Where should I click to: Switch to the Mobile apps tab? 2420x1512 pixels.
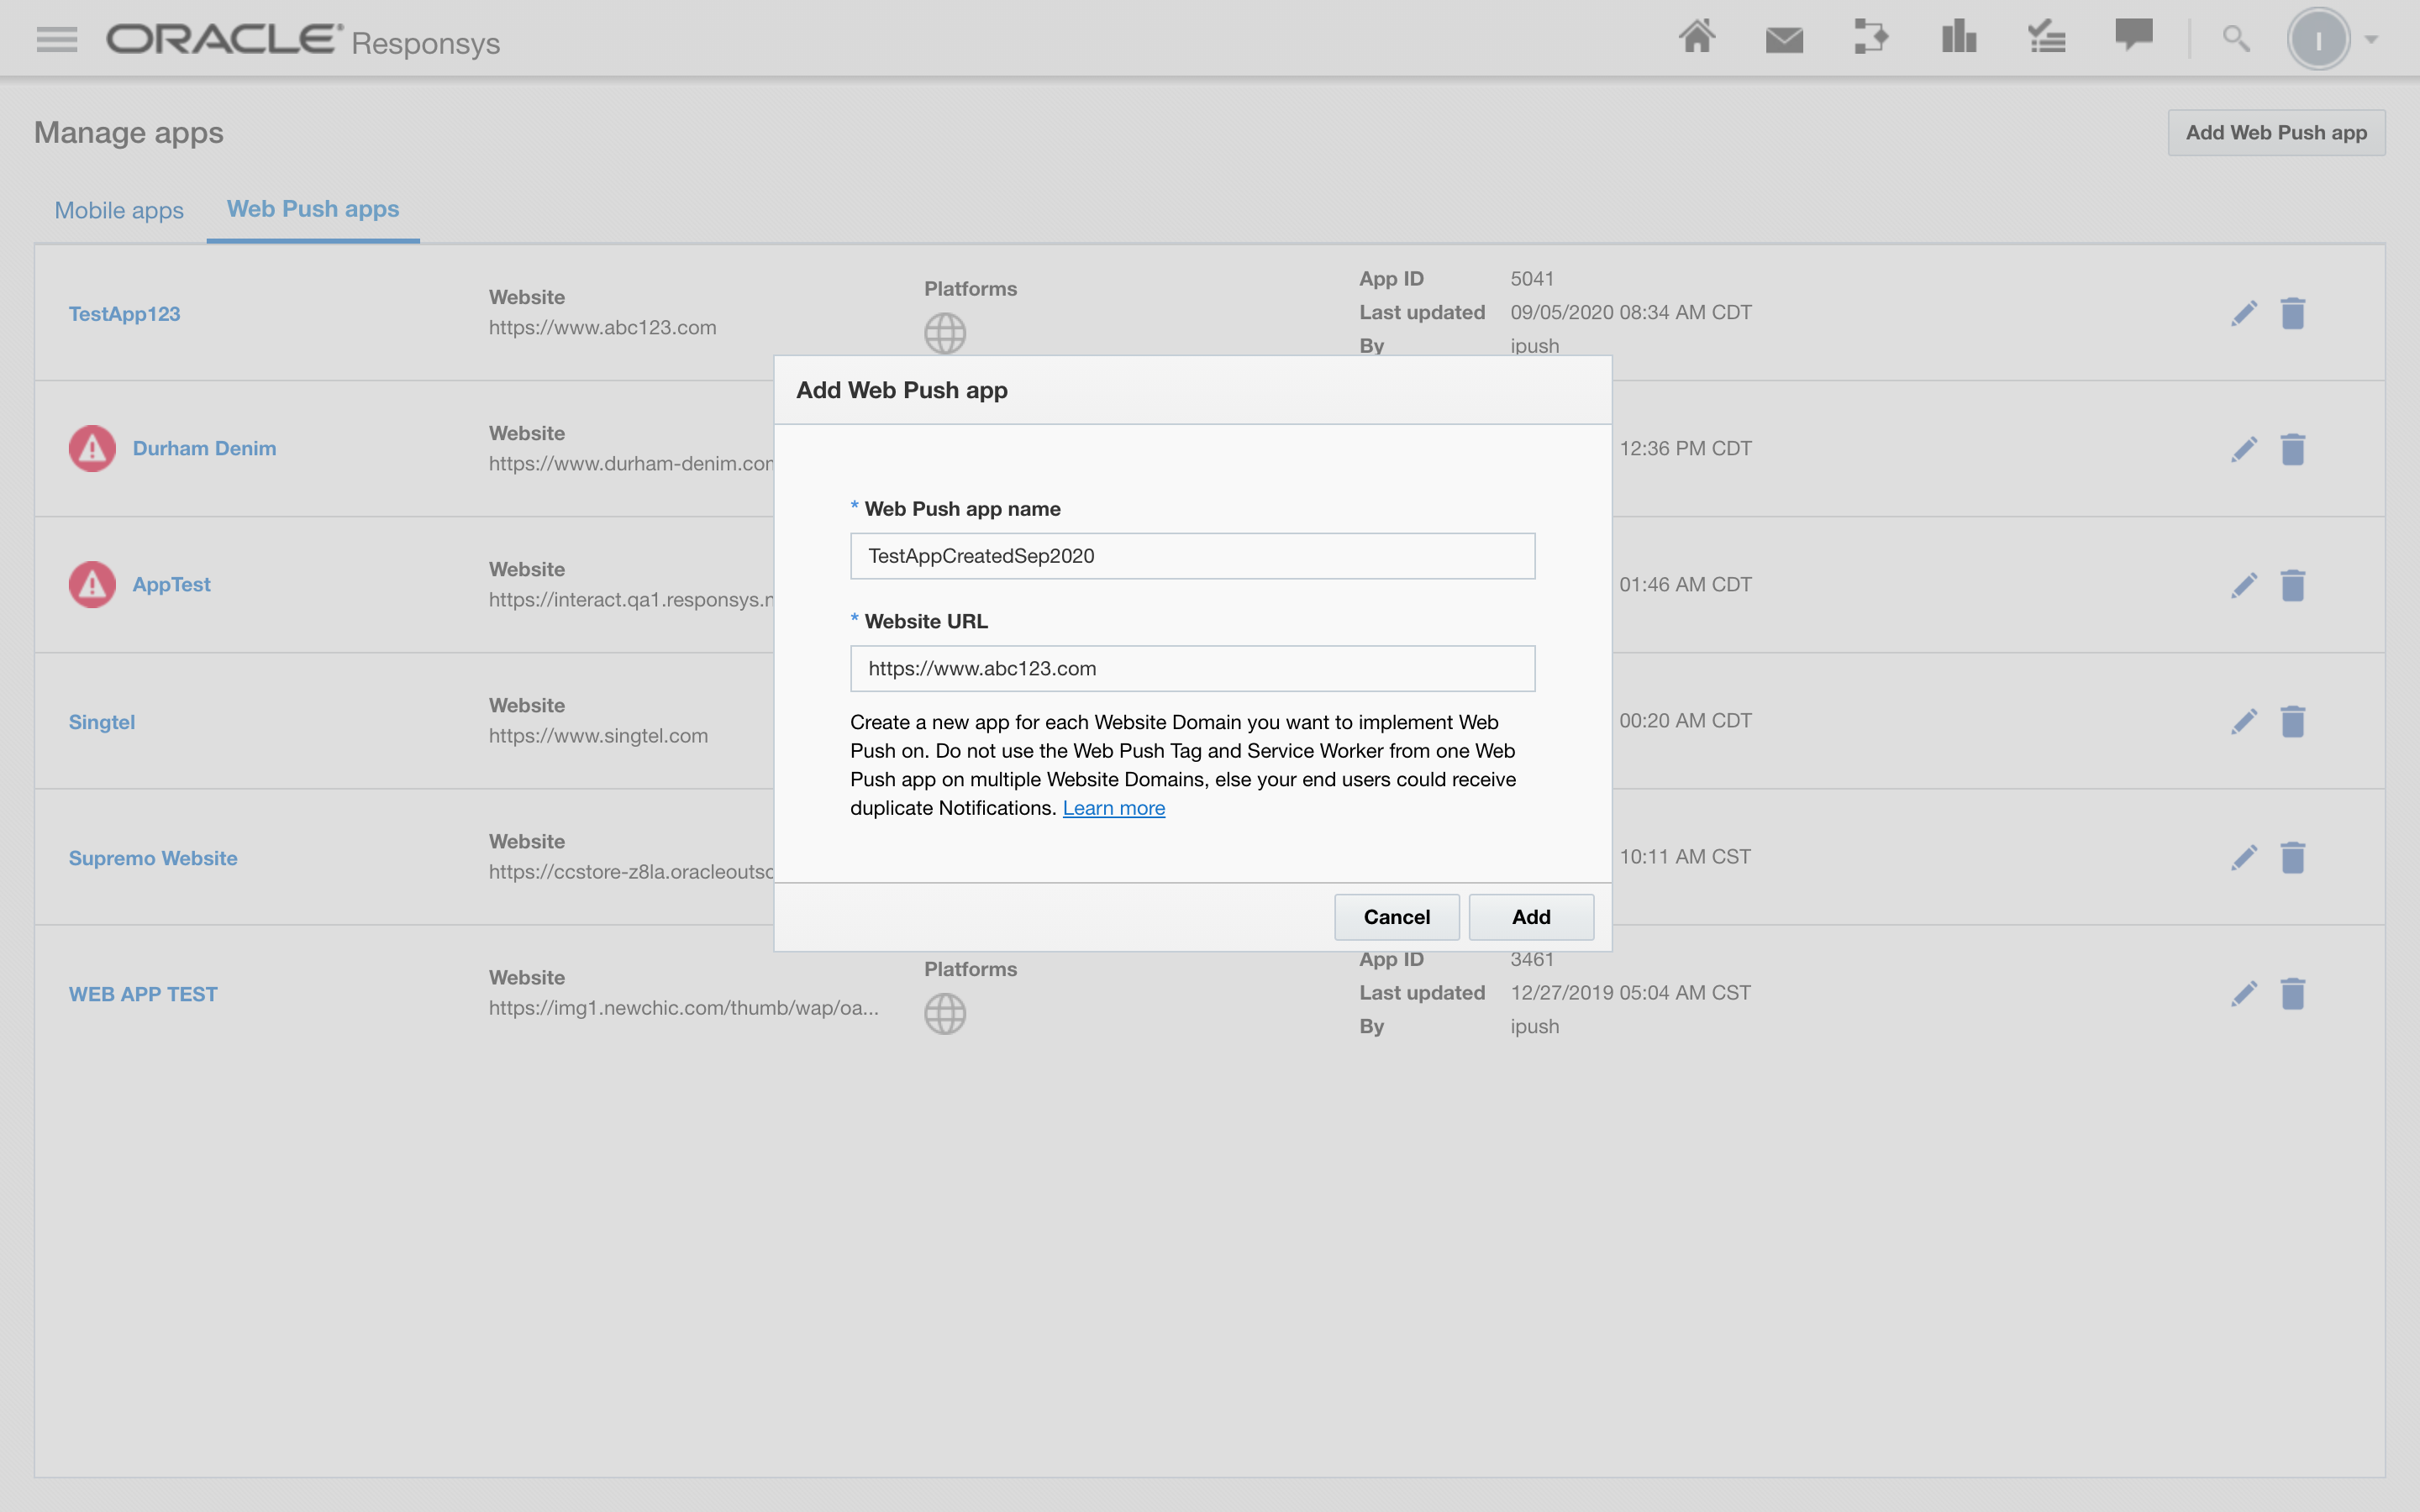point(119,210)
